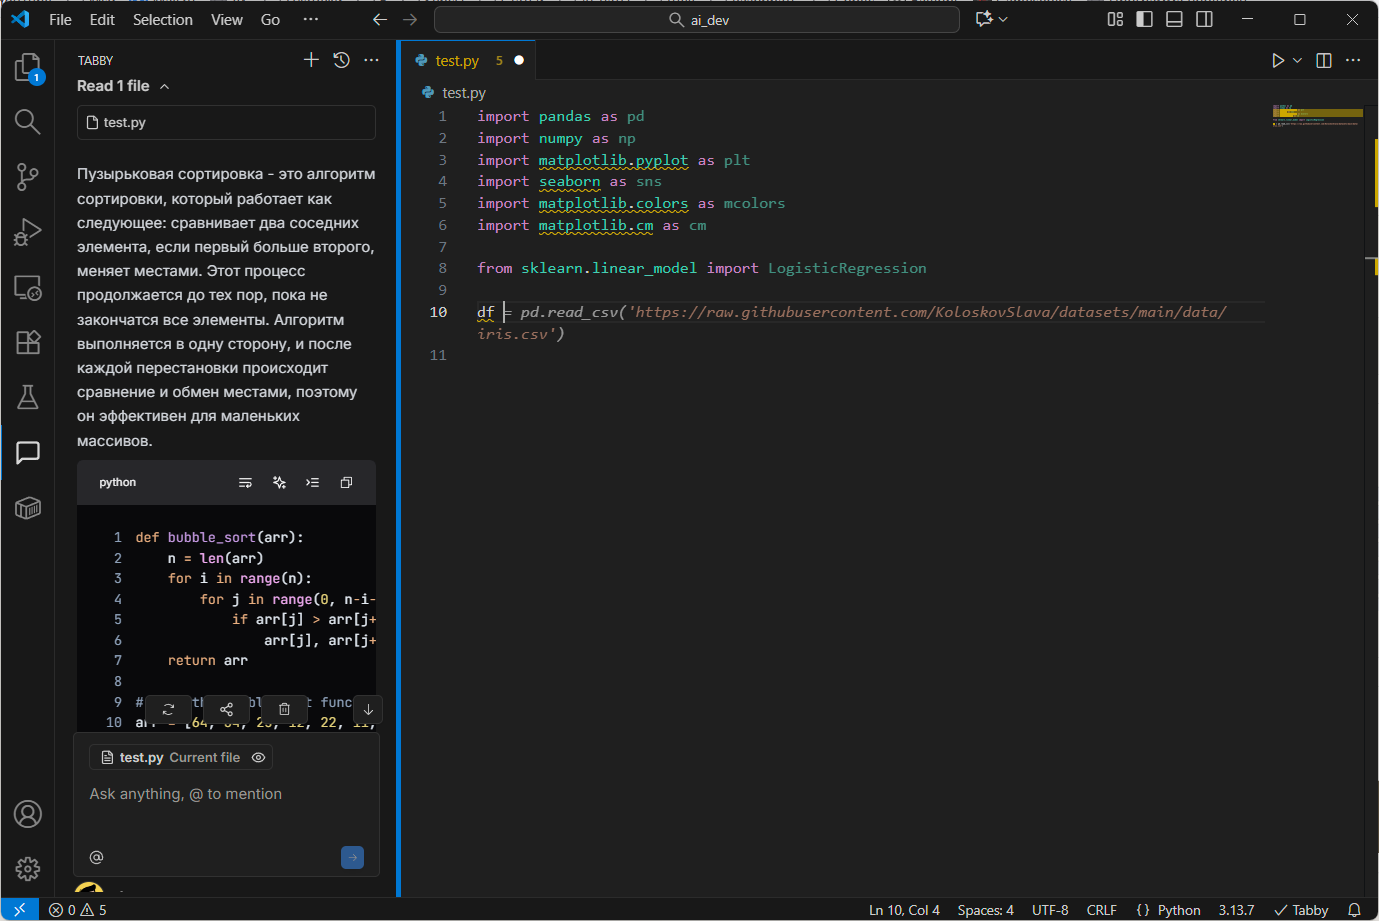Copy the python code block
Screen dimensions: 1379x921
pos(346,483)
